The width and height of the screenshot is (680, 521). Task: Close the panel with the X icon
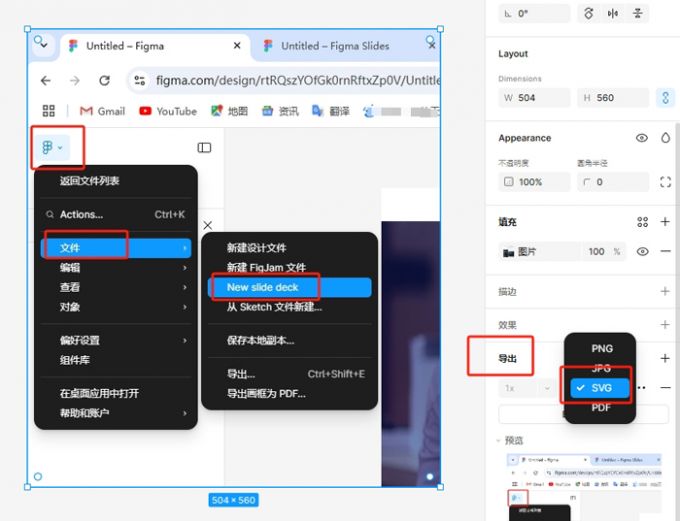(x=208, y=225)
